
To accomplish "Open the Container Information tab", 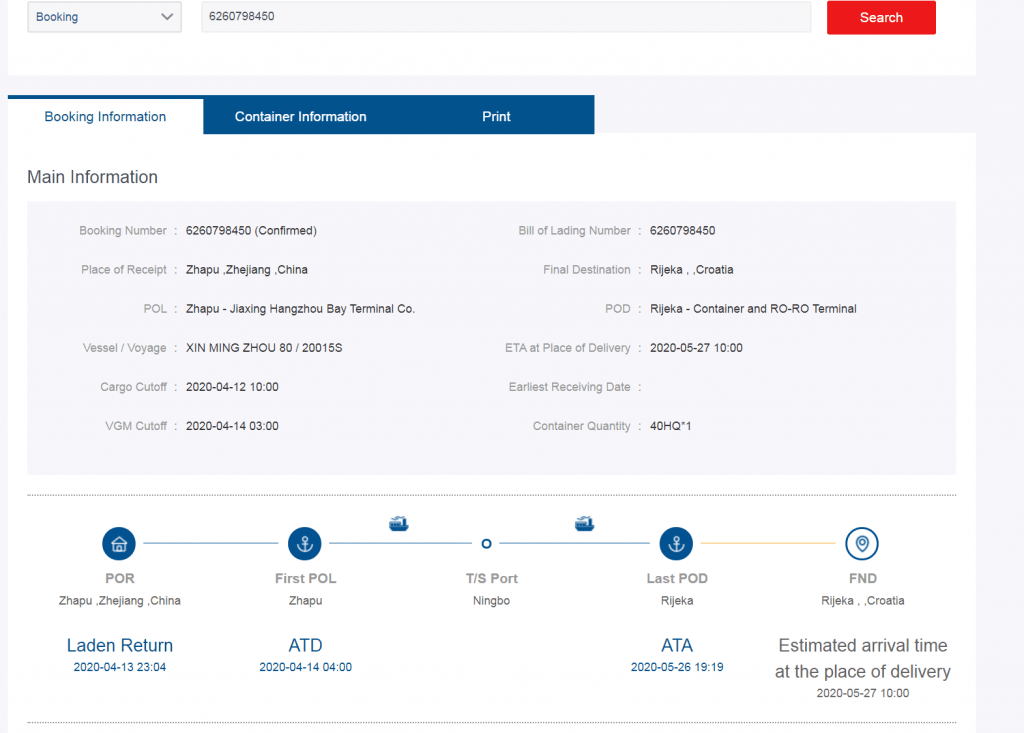I will coord(300,116).
